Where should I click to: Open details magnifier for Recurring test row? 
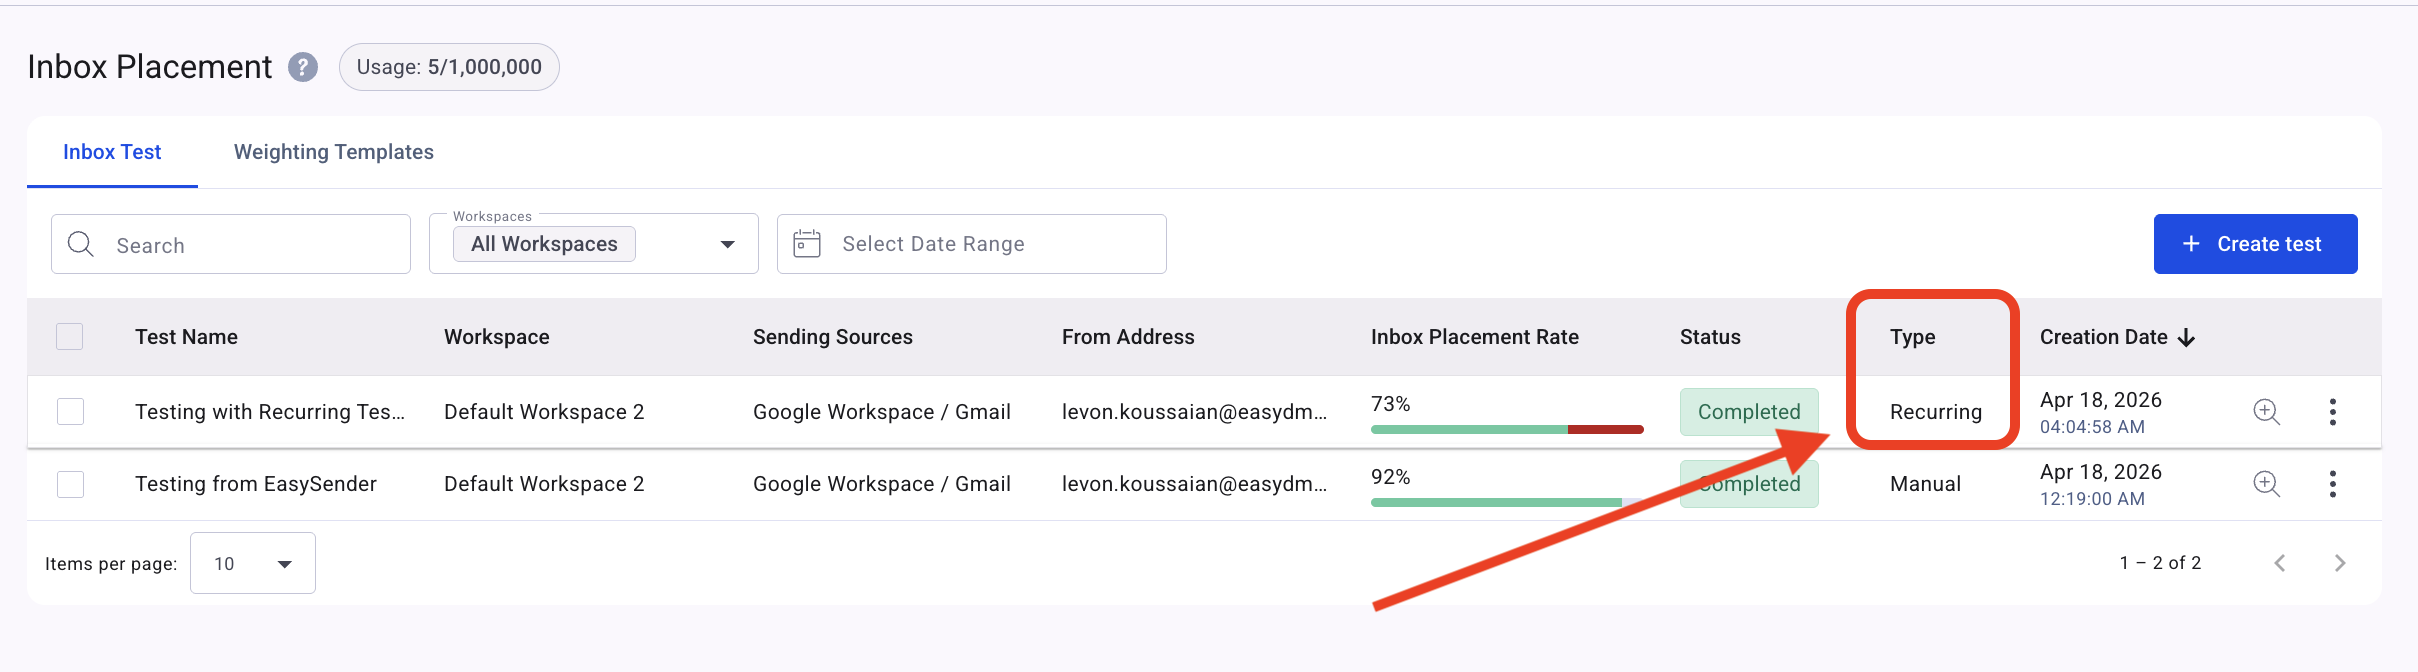pos(2266,412)
